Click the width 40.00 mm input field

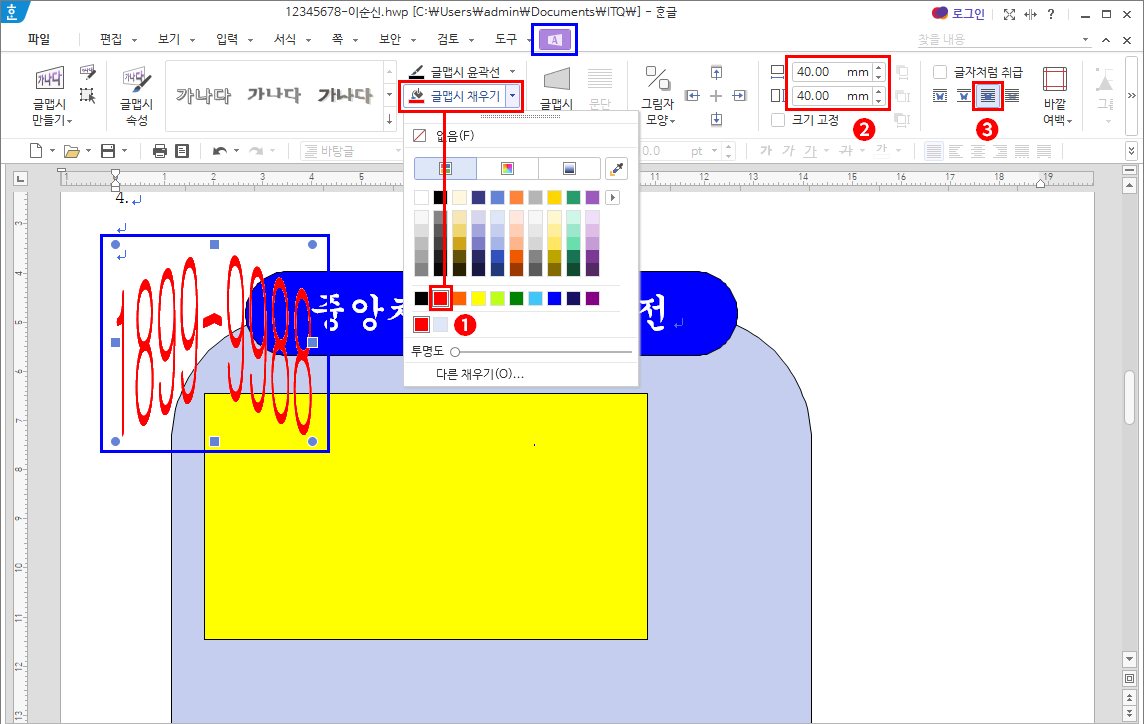coord(832,72)
